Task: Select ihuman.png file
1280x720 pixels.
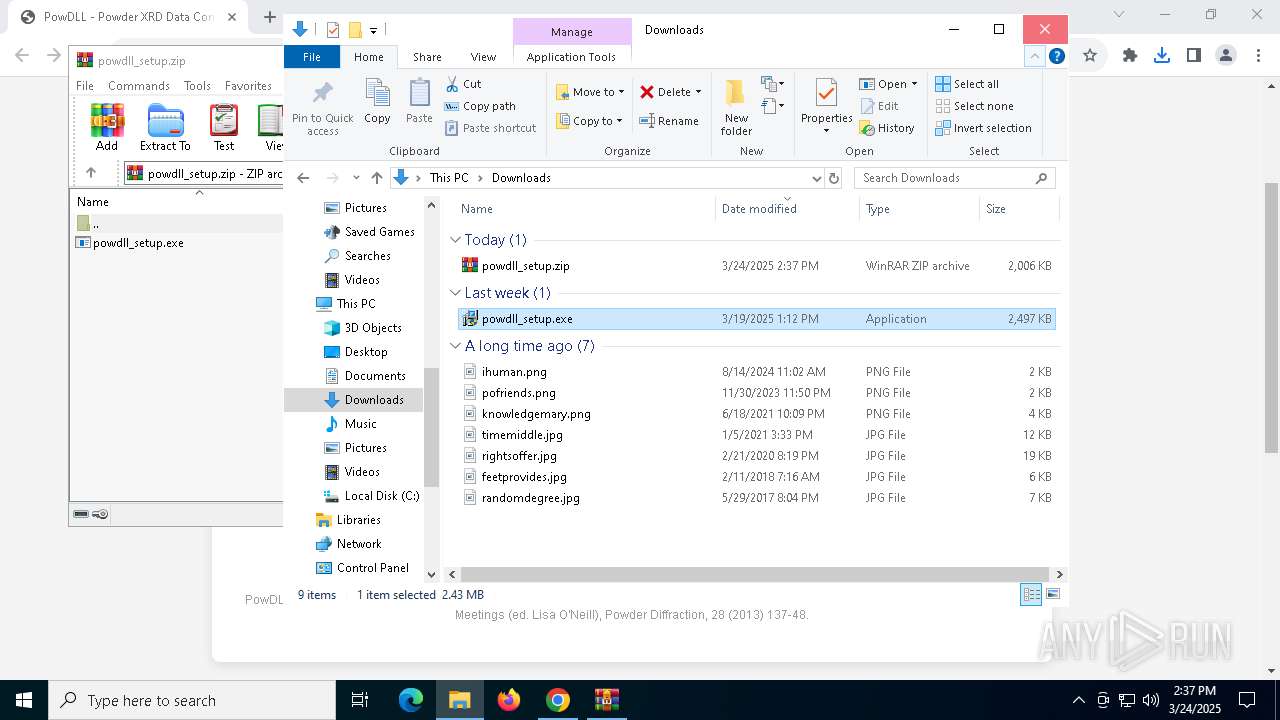Action: click(756, 372)
